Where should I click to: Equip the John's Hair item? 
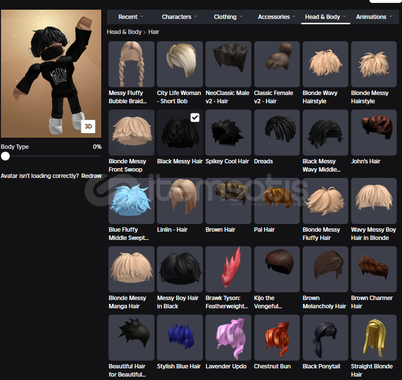tap(374, 132)
